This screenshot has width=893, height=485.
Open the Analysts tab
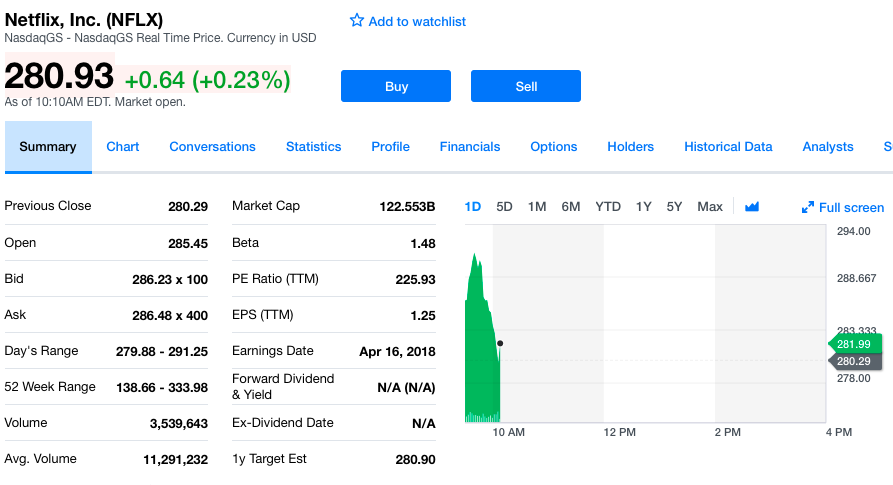827,147
